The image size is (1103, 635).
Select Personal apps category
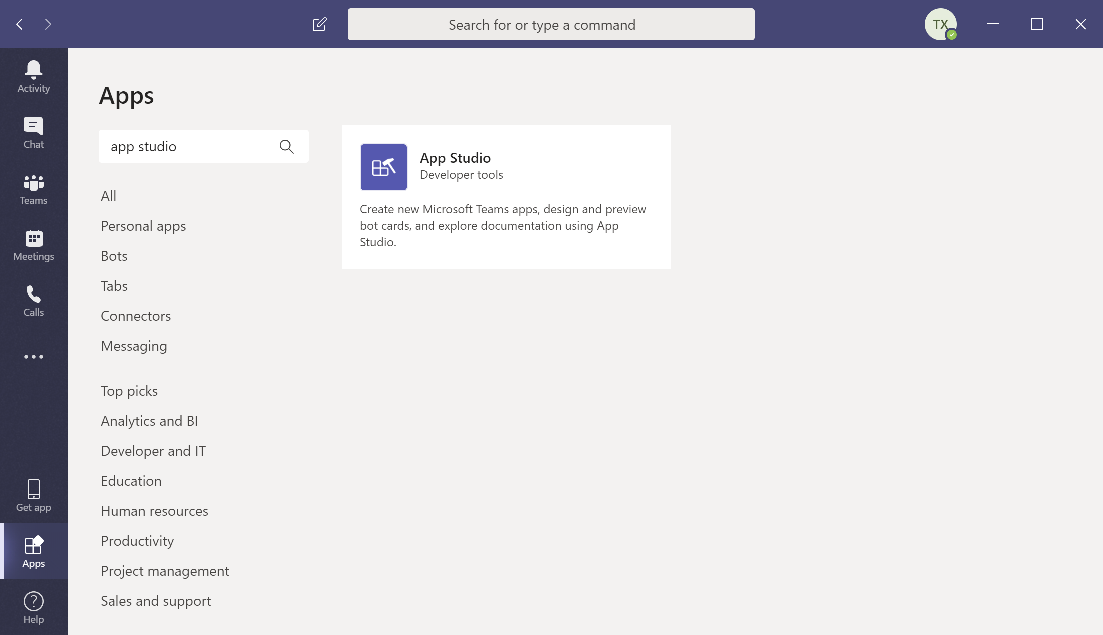tap(144, 226)
